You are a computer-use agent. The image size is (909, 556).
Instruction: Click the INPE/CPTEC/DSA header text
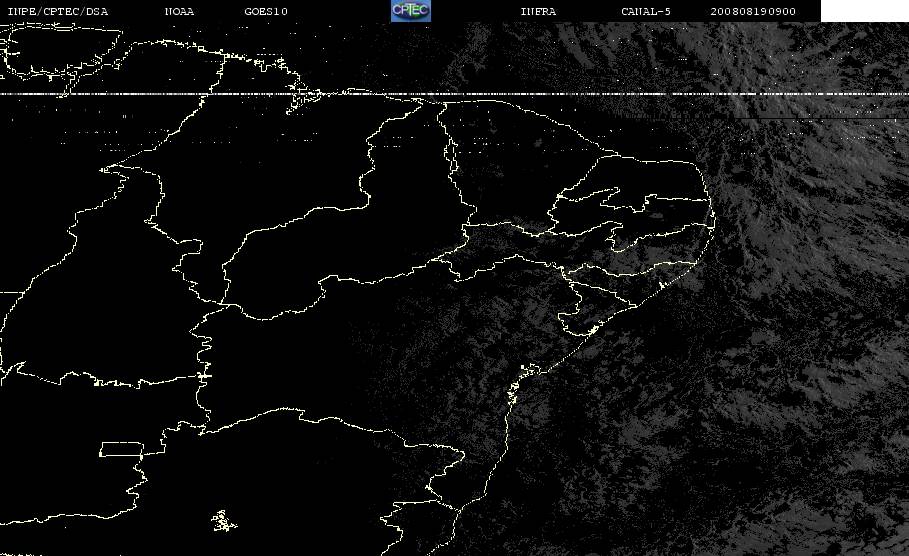tap(57, 12)
